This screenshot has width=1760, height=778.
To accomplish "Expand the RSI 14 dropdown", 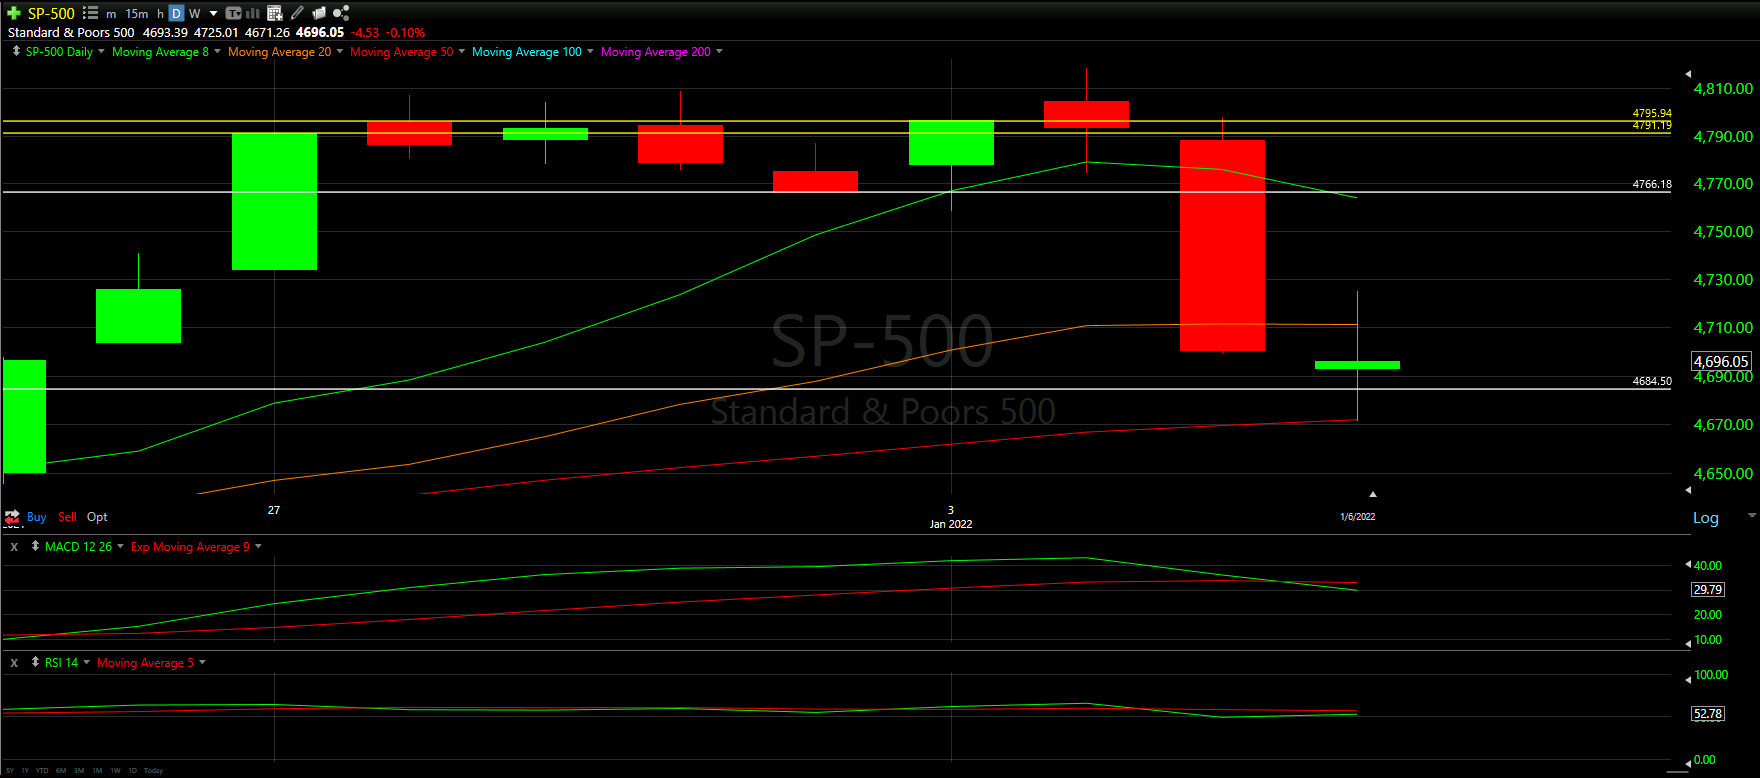I will [x=86, y=662].
